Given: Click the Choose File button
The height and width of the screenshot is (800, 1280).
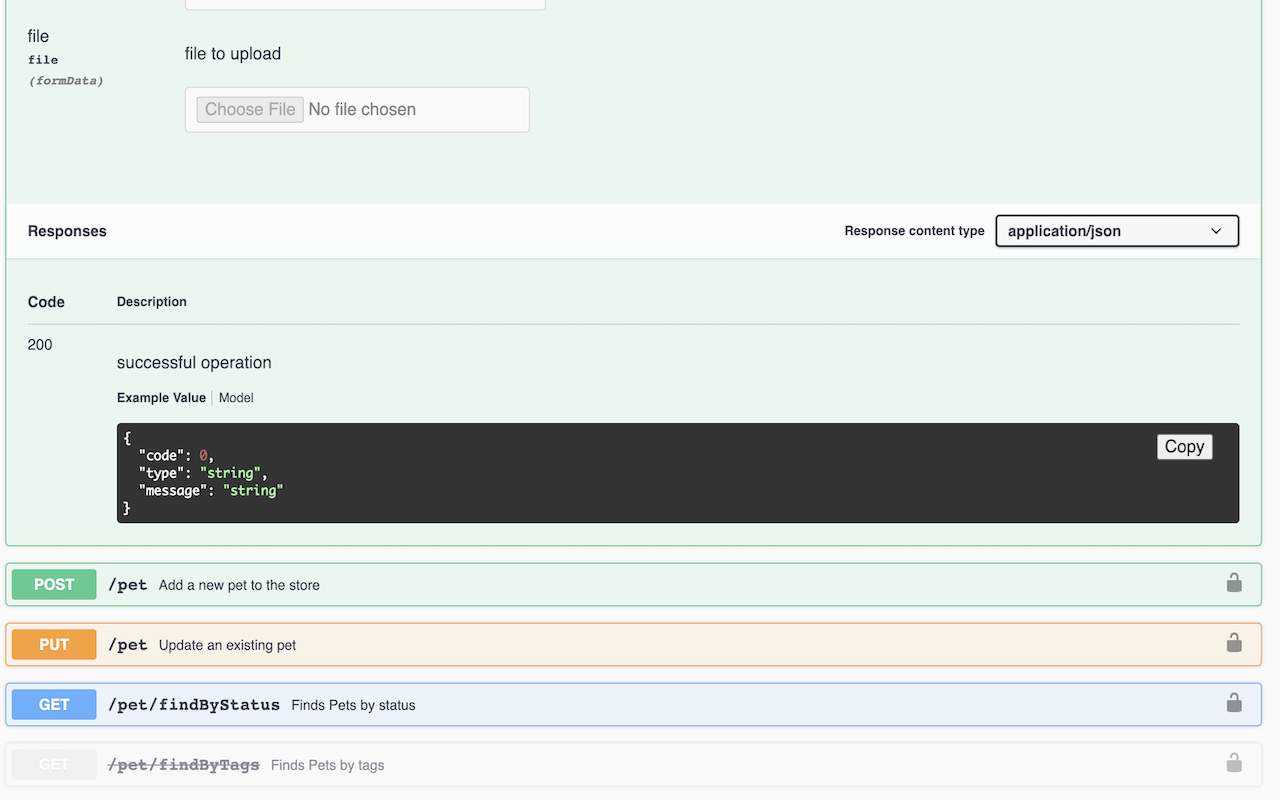Looking at the screenshot, I should coord(250,109).
